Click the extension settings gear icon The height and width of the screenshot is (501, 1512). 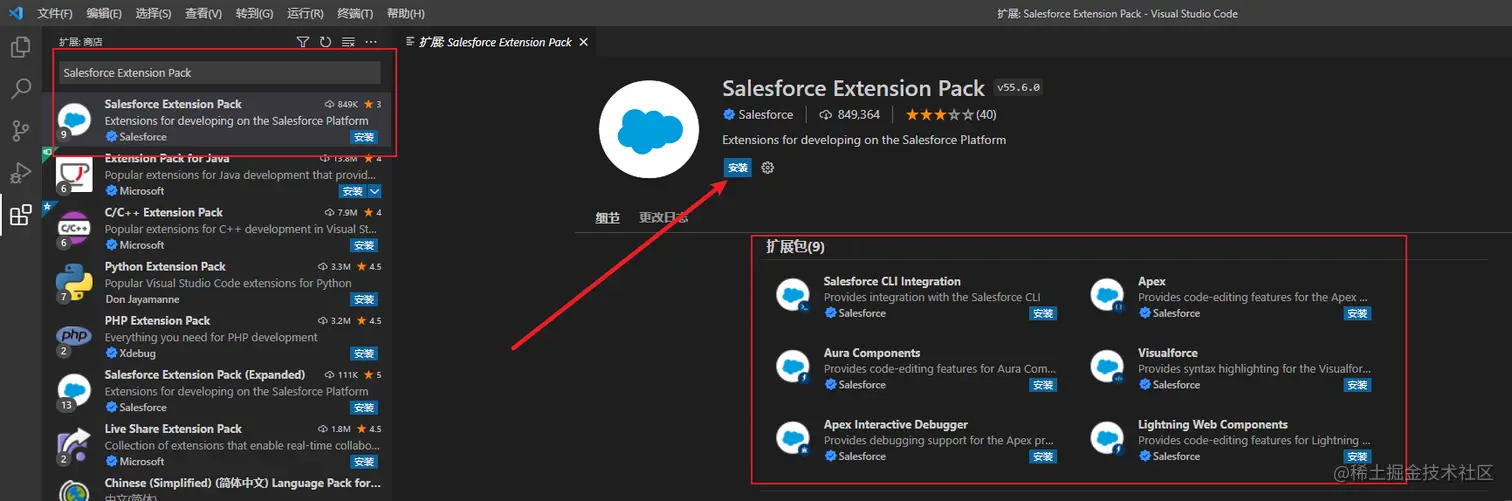pyautogui.click(x=768, y=167)
